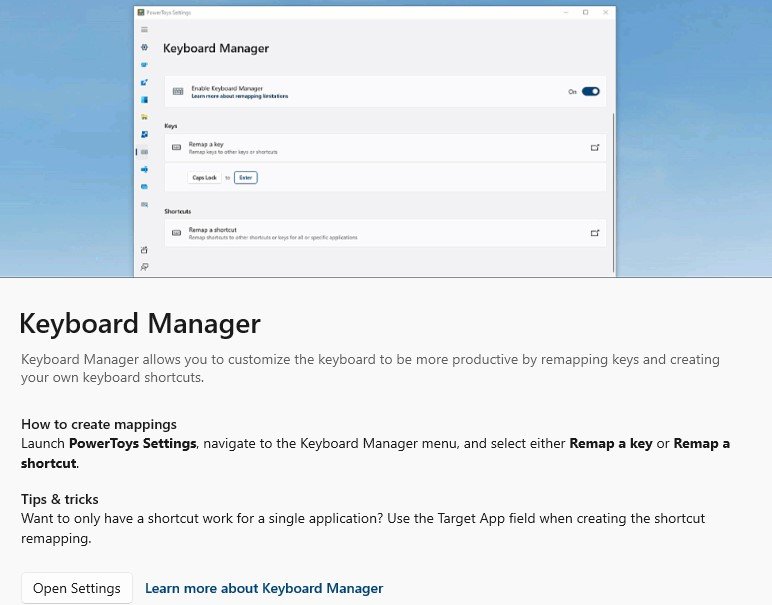
Task: Click keyboard icon beside Remap a shortcut
Action: 176,233
